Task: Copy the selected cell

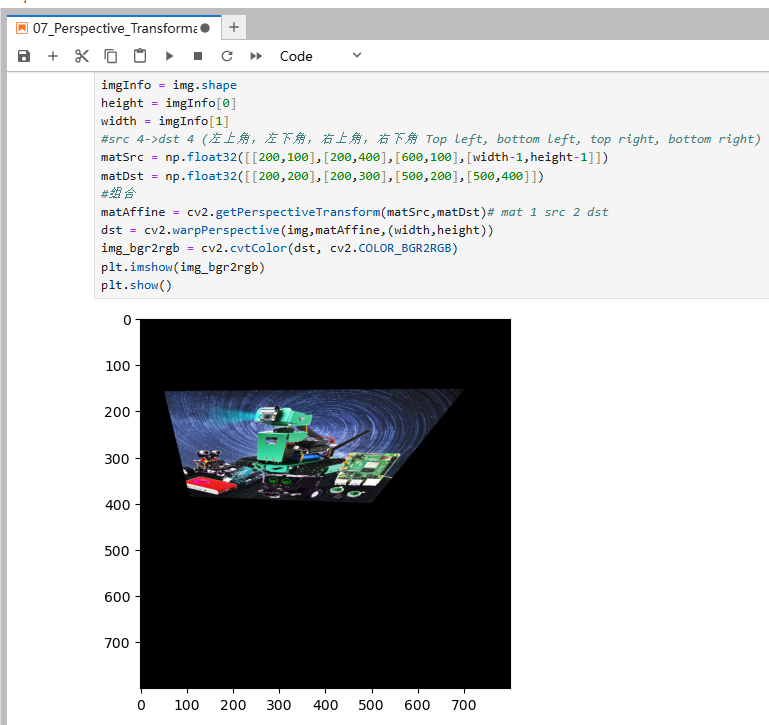Action: 111,56
